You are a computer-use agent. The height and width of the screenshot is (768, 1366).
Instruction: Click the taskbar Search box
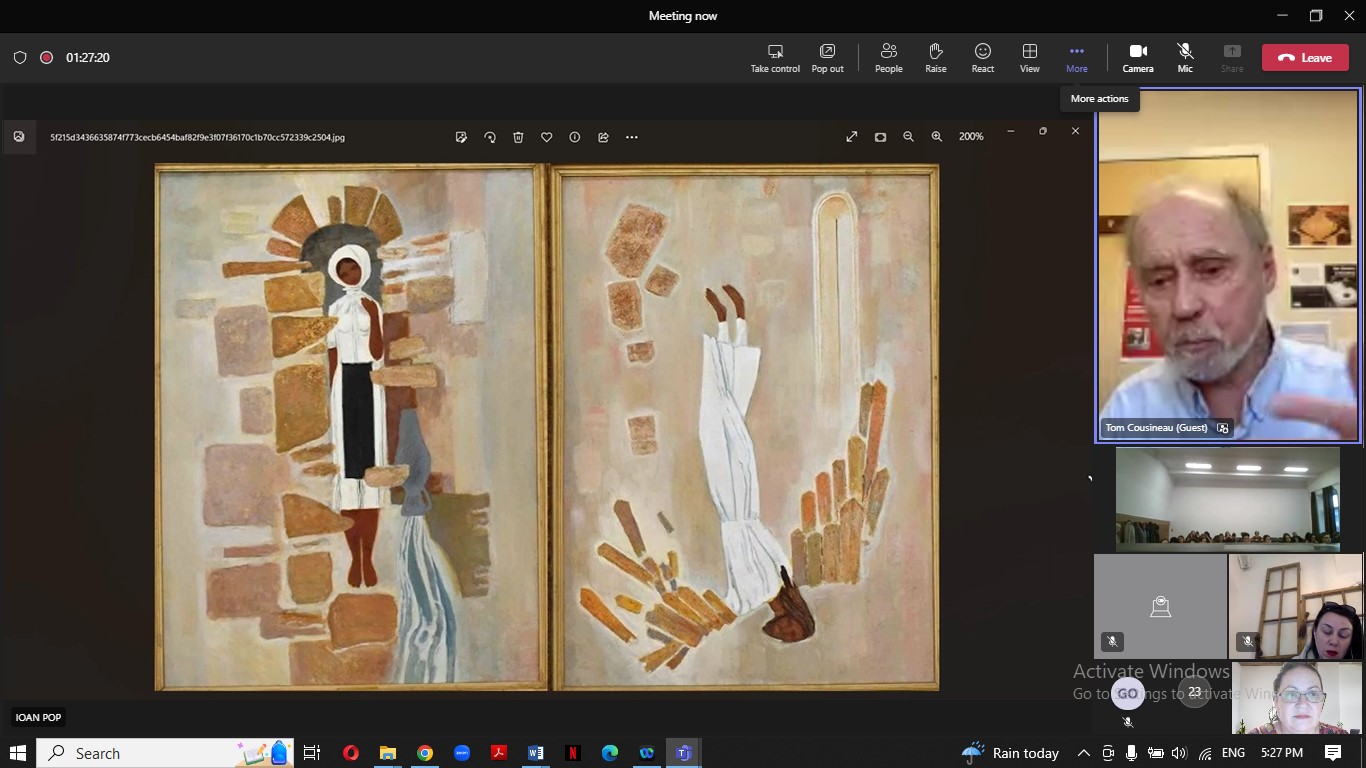165,753
